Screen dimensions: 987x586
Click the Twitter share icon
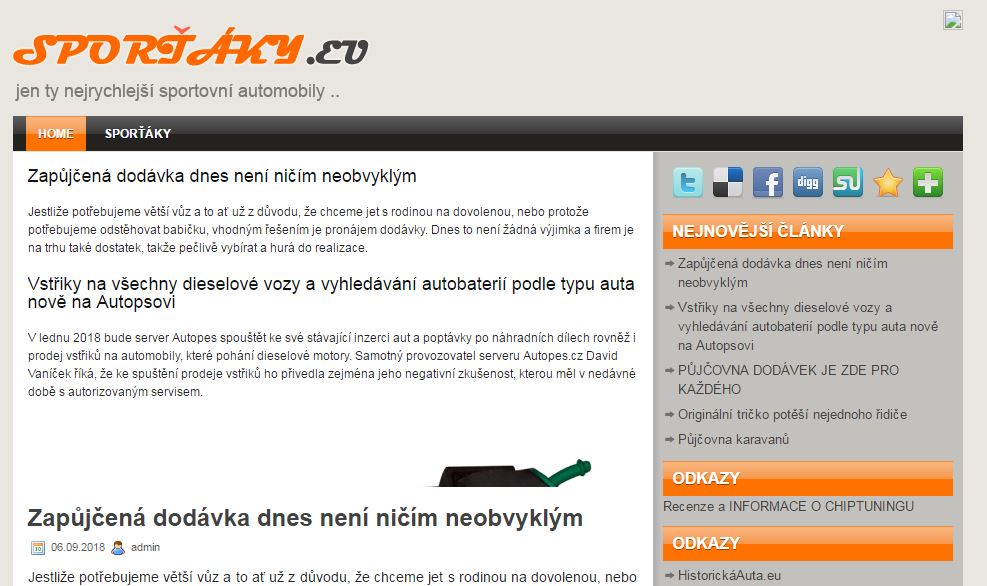[x=687, y=183]
